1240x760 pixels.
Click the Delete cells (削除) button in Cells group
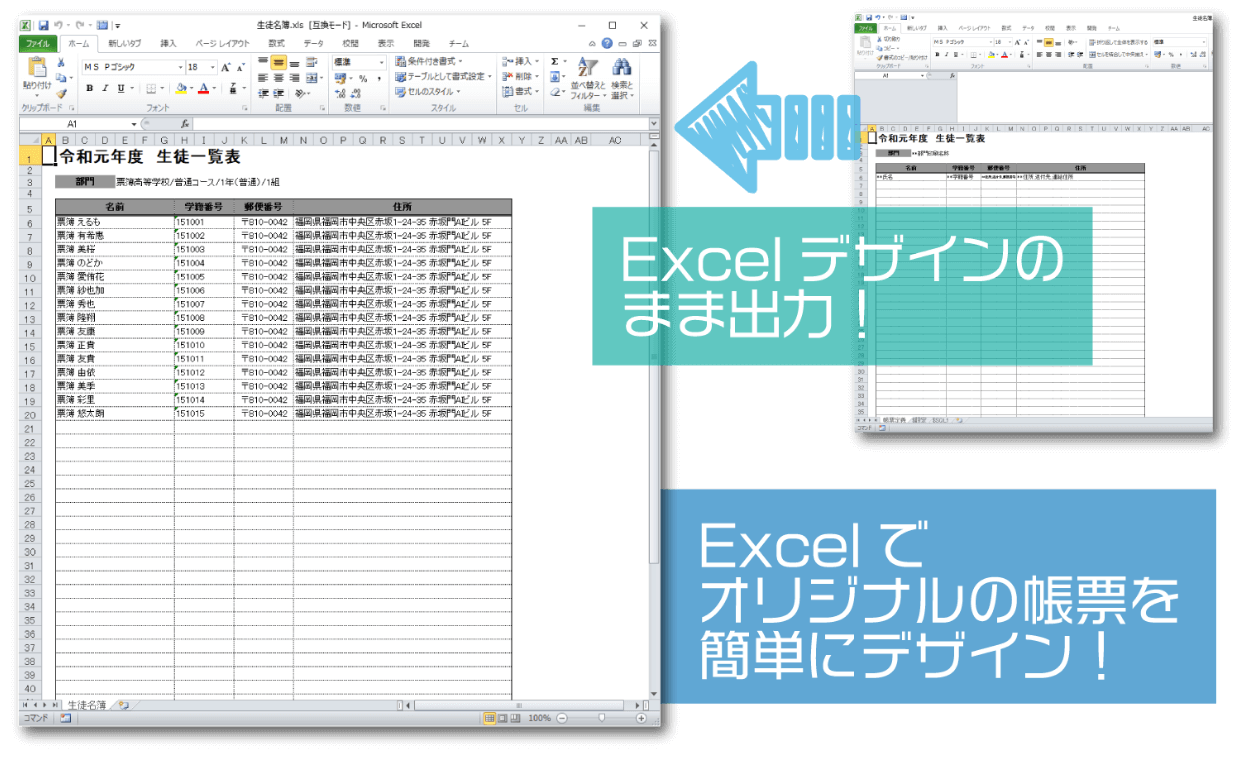[520, 77]
